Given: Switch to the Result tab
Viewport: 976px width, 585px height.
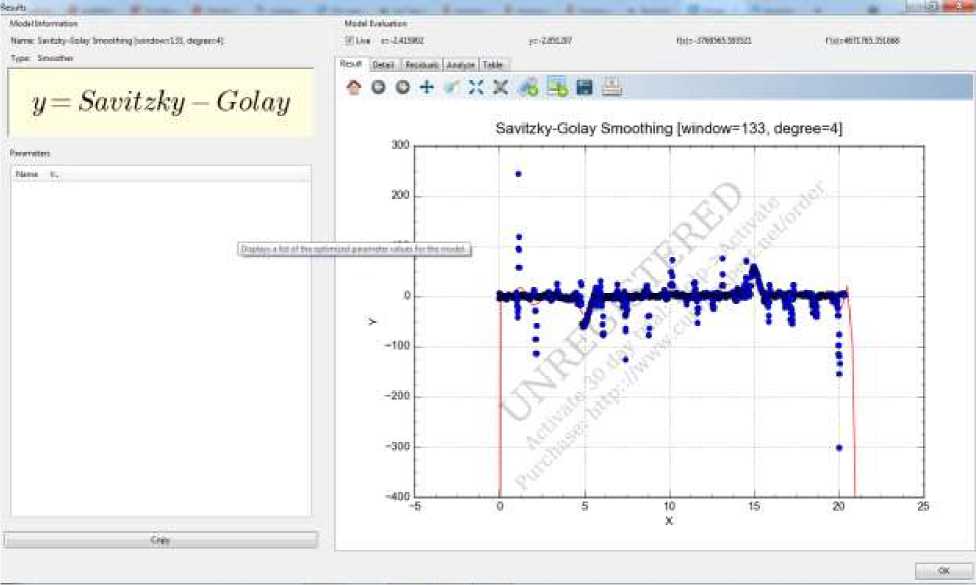Looking at the screenshot, I should pos(351,64).
